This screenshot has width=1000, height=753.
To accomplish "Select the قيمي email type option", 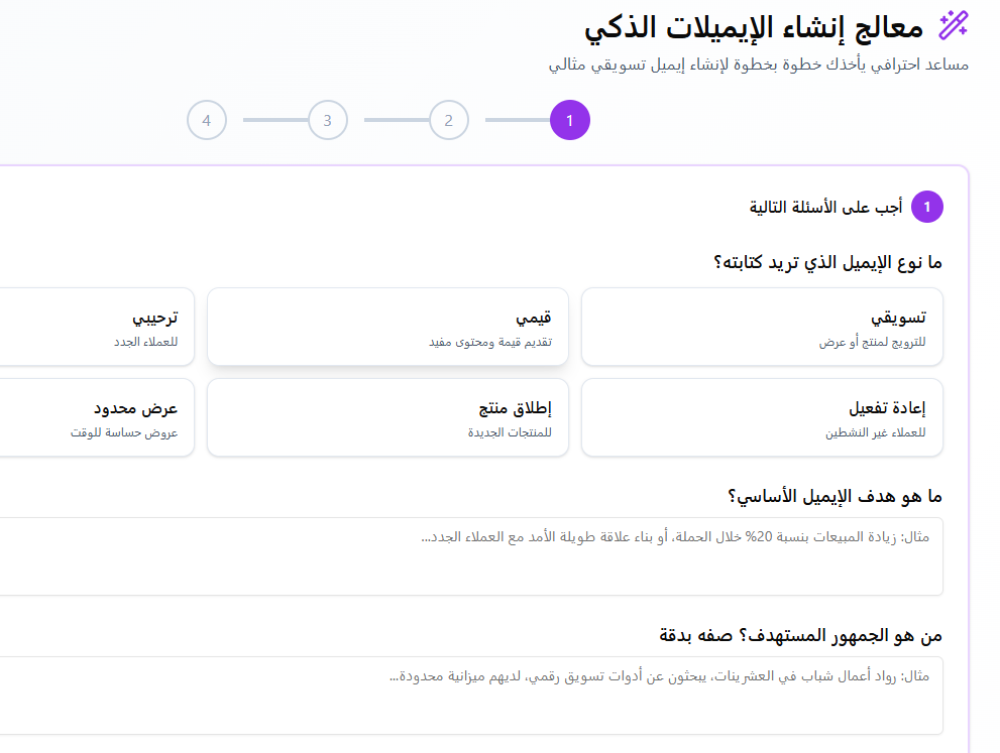I will (x=388, y=327).
